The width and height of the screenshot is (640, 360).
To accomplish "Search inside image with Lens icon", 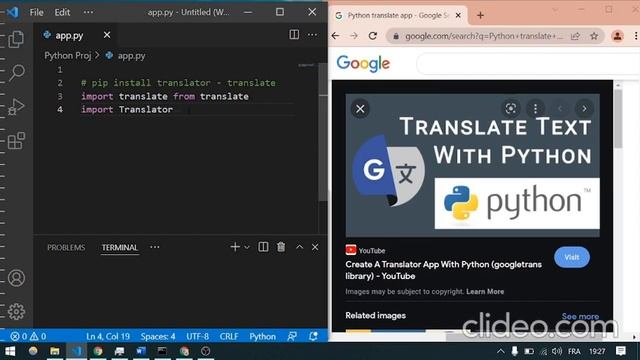I will pyautogui.click(x=511, y=108).
